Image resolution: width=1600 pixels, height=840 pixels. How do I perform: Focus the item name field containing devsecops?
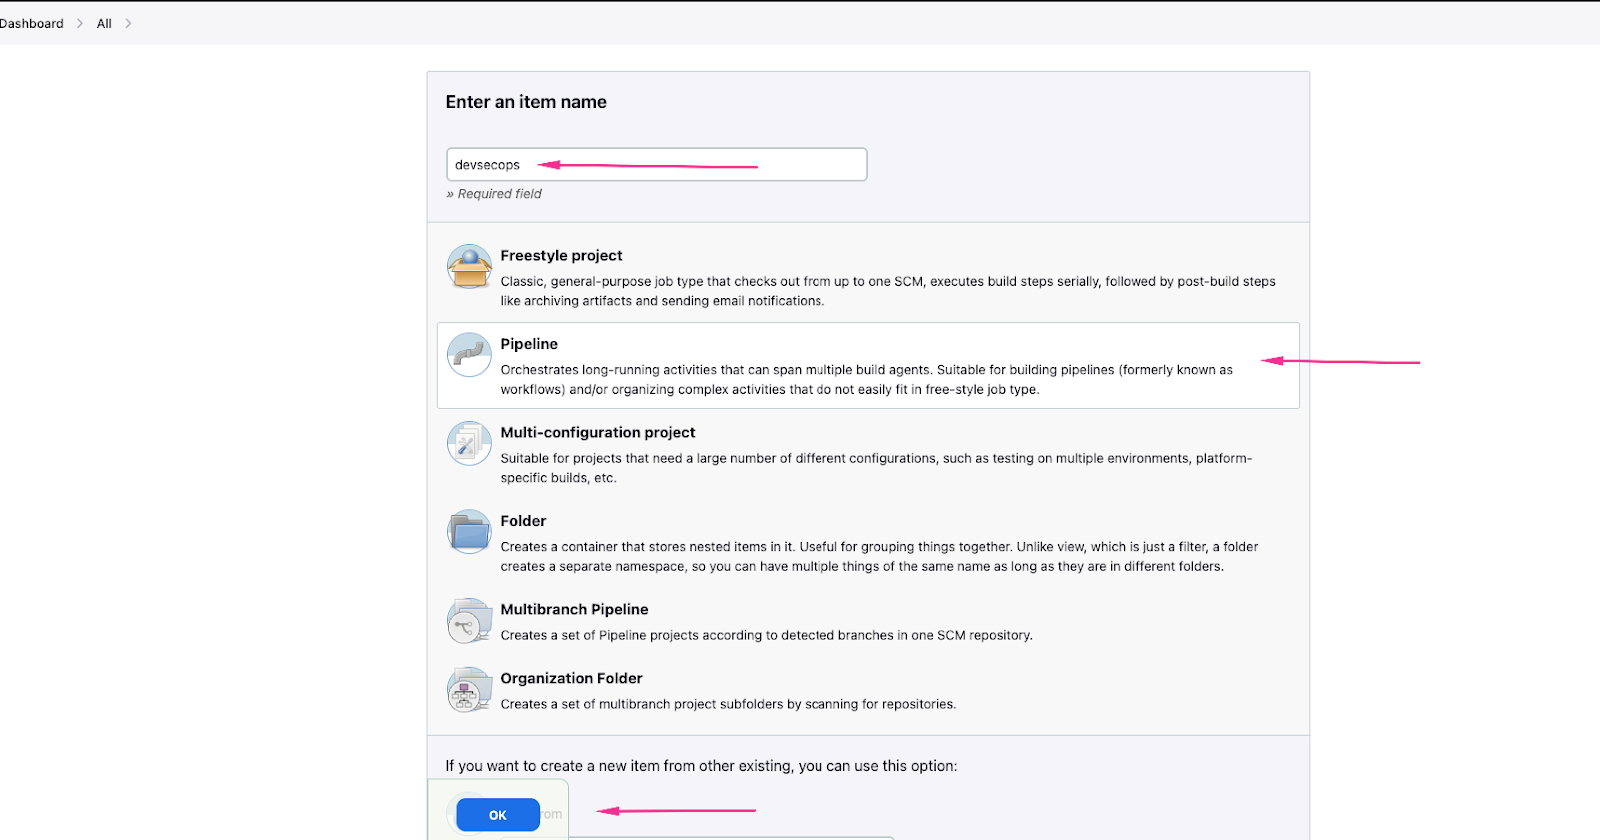[x=656, y=165]
